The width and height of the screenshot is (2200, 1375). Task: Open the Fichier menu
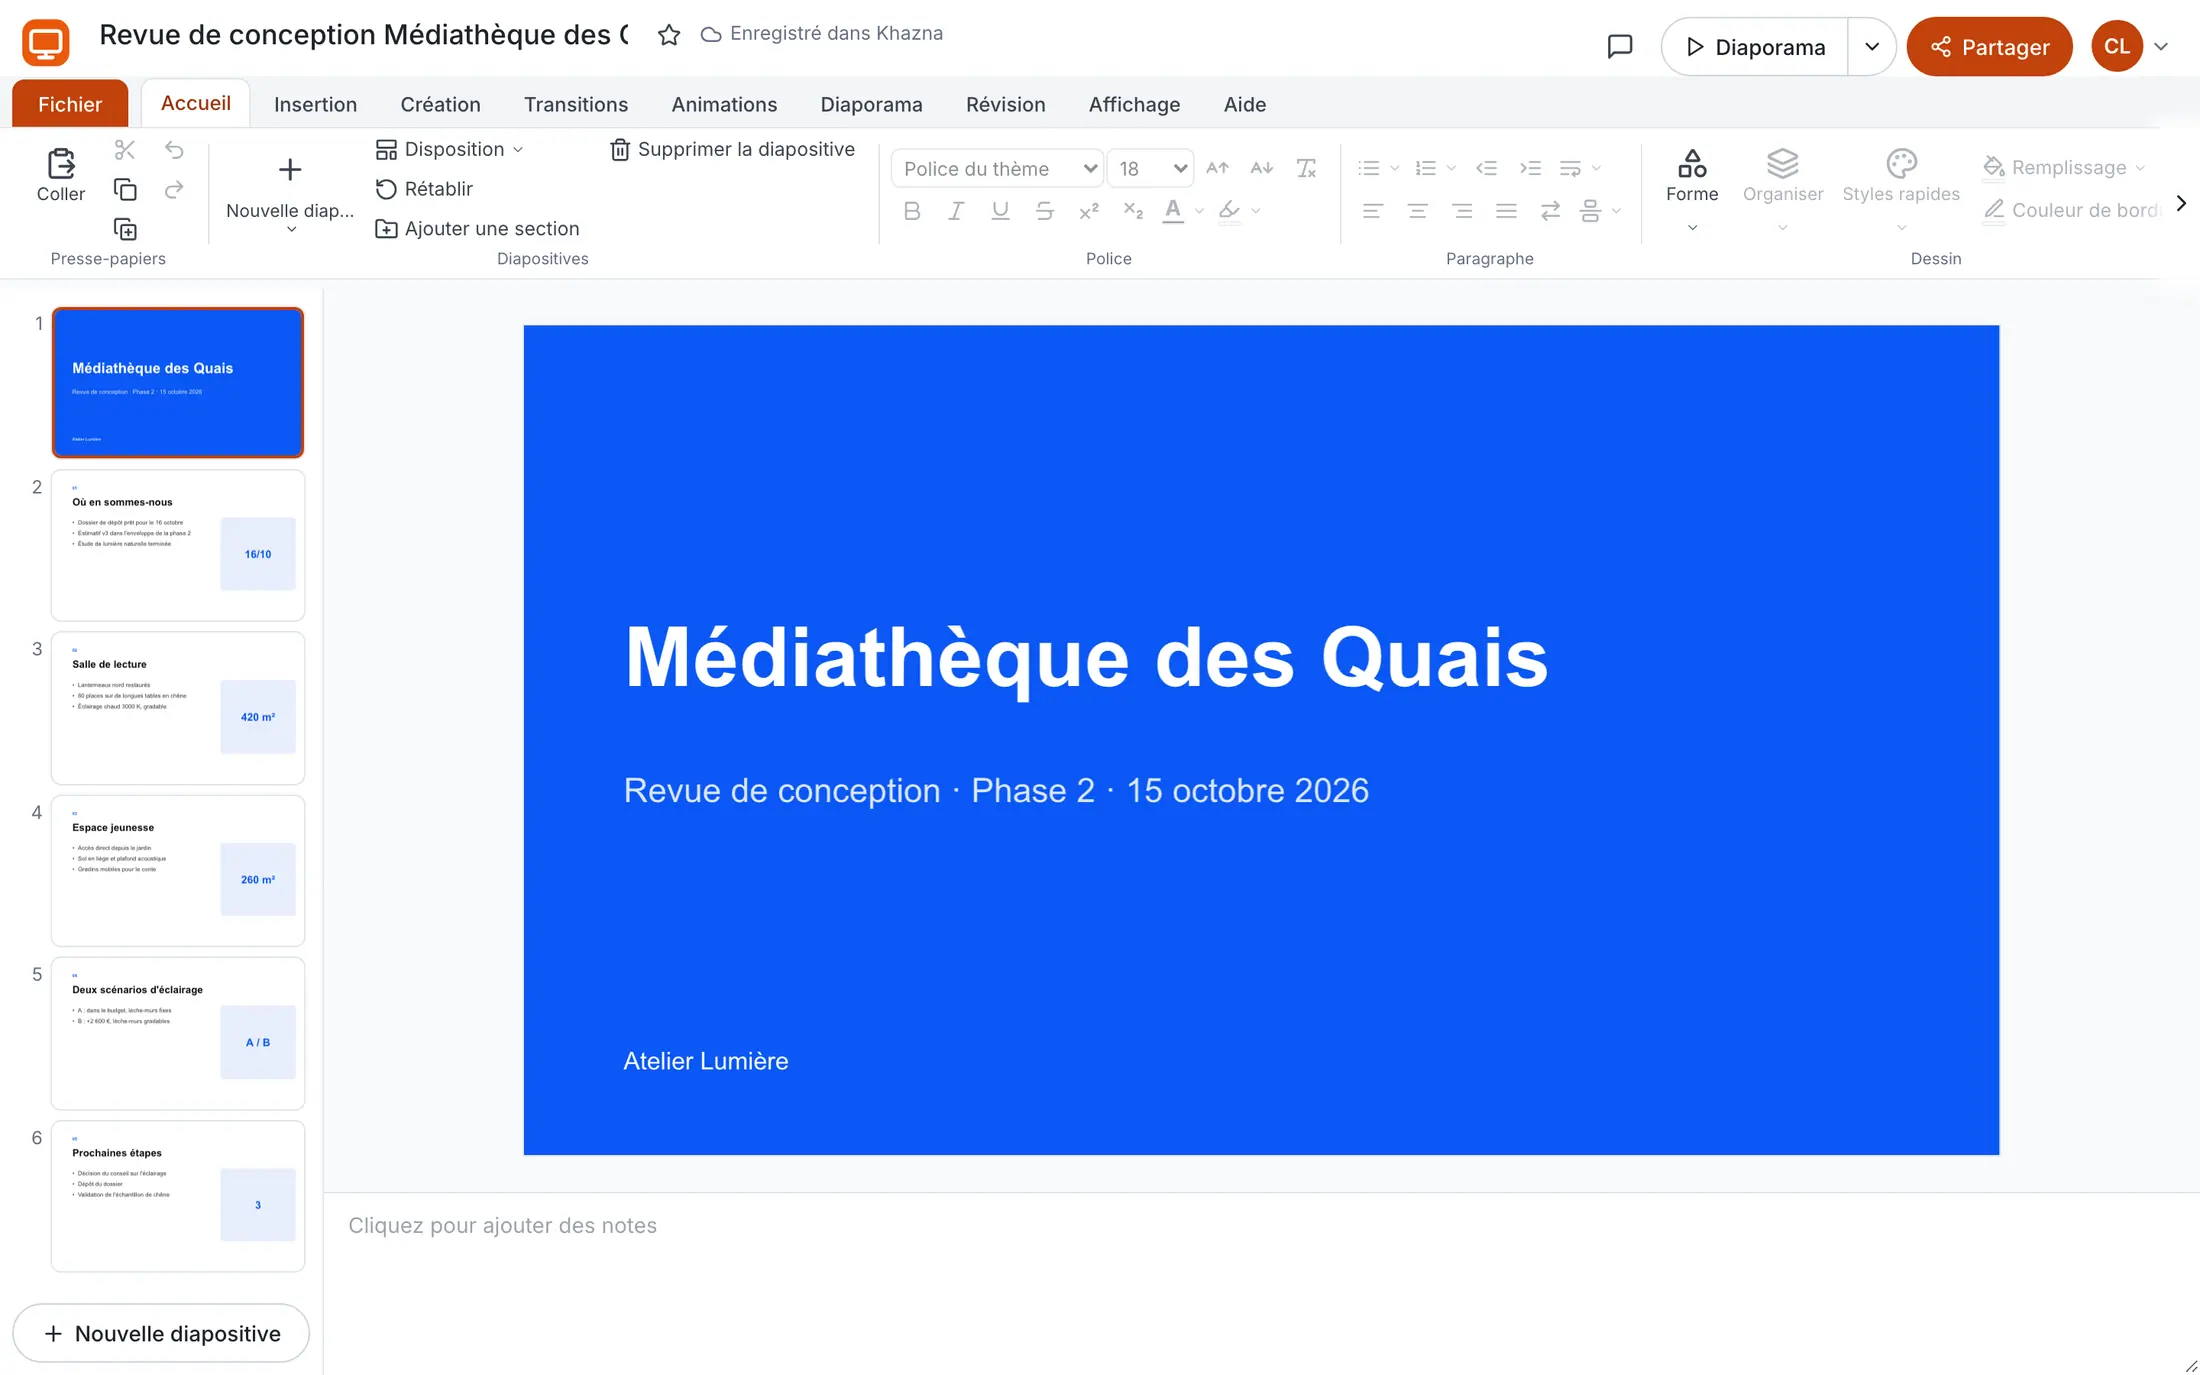click(70, 104)
